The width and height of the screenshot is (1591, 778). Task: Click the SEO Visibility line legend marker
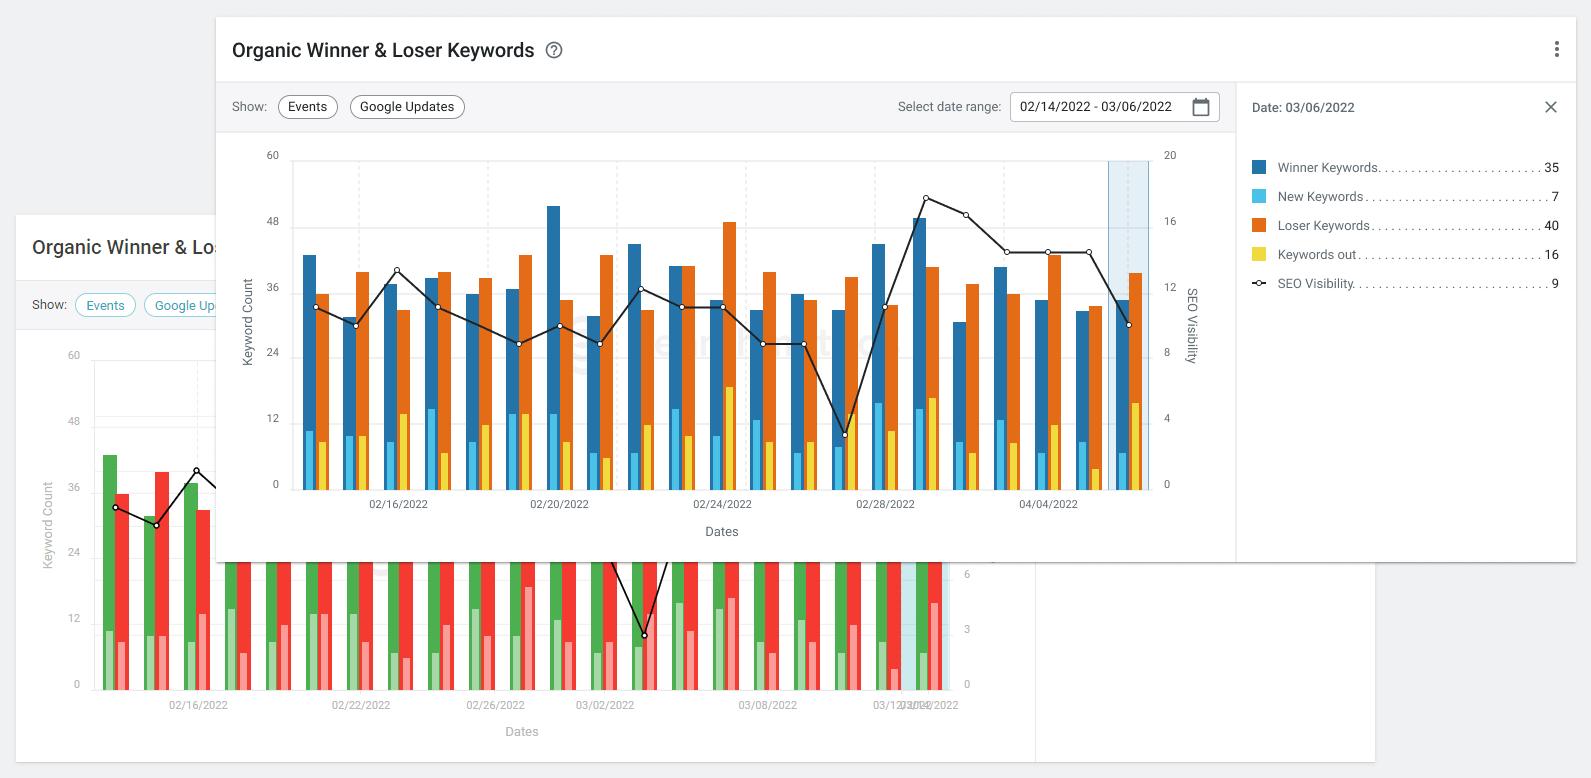pos(1259,284)
